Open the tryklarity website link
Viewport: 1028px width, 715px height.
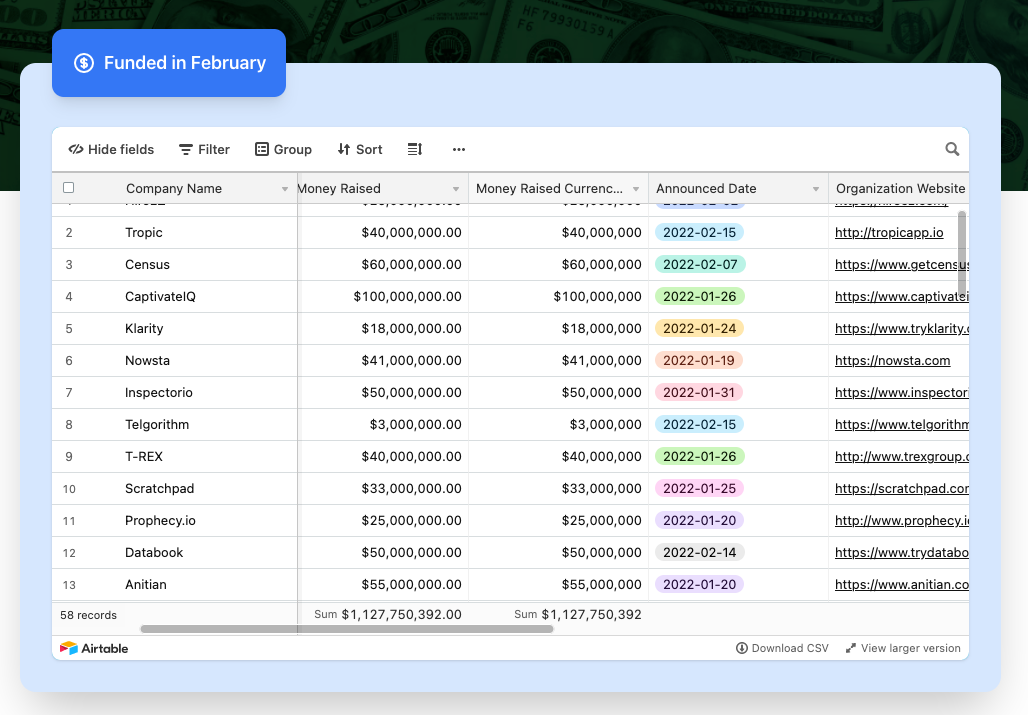[901, 329]
